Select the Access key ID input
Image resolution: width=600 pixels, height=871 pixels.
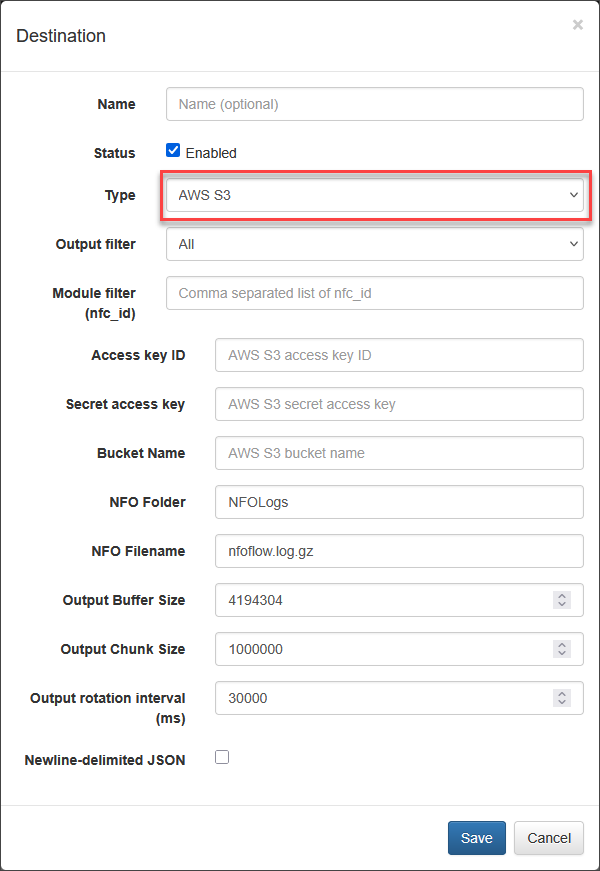(x=399, y=355)
